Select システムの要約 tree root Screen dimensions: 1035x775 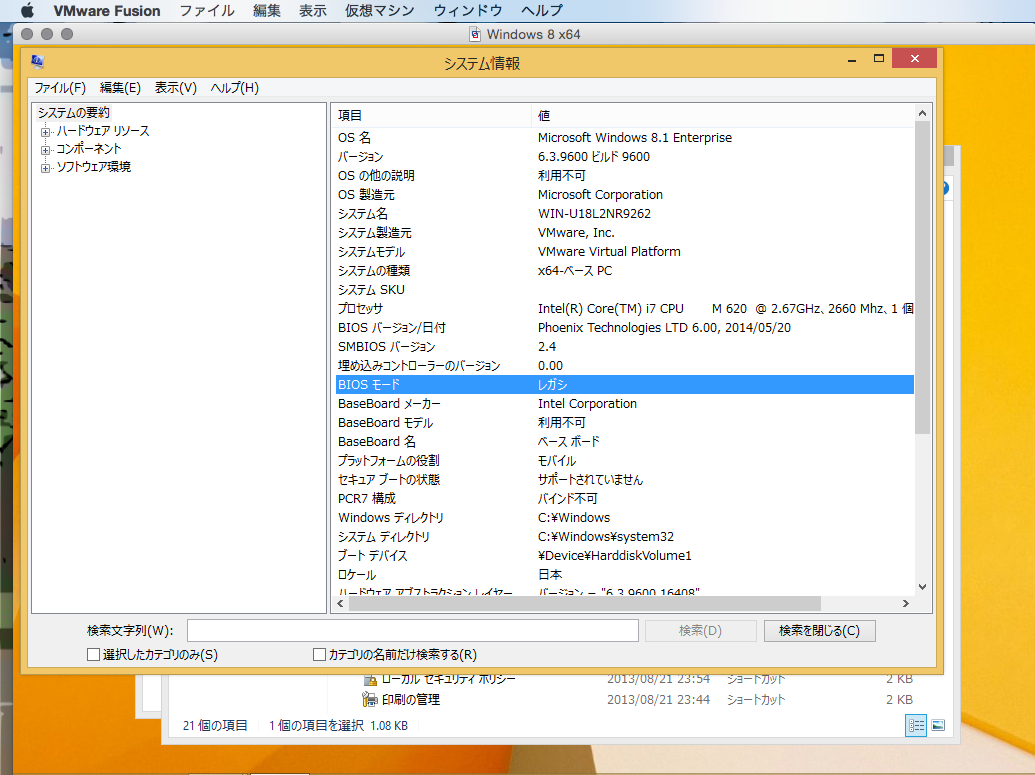pos(73,112)
